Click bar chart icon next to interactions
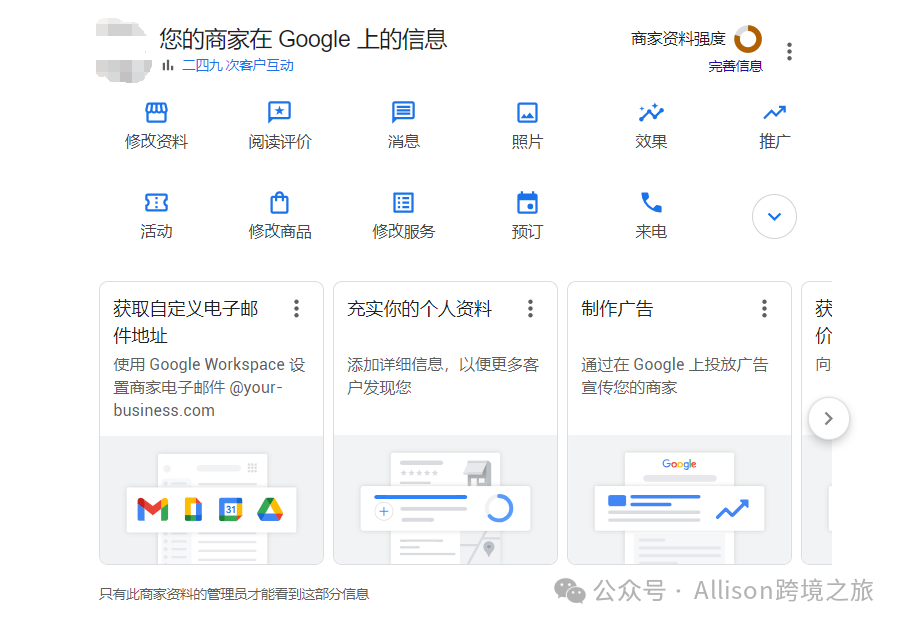The height and width of the screenshot is (626, 902). click(167, 65)
